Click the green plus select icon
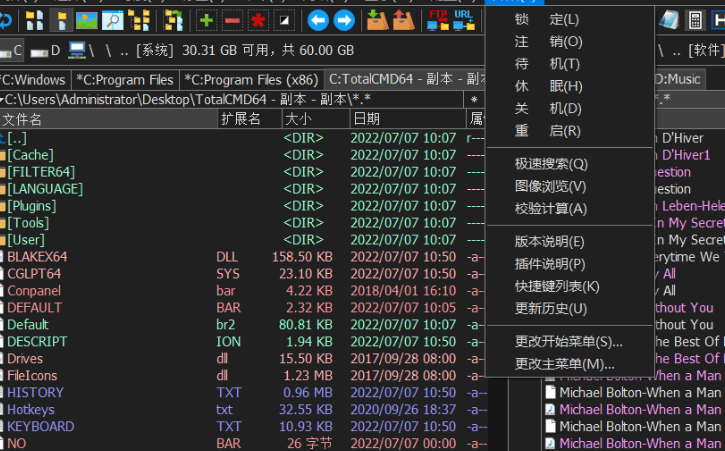This screenshot has height=451, width=725. 207,20
